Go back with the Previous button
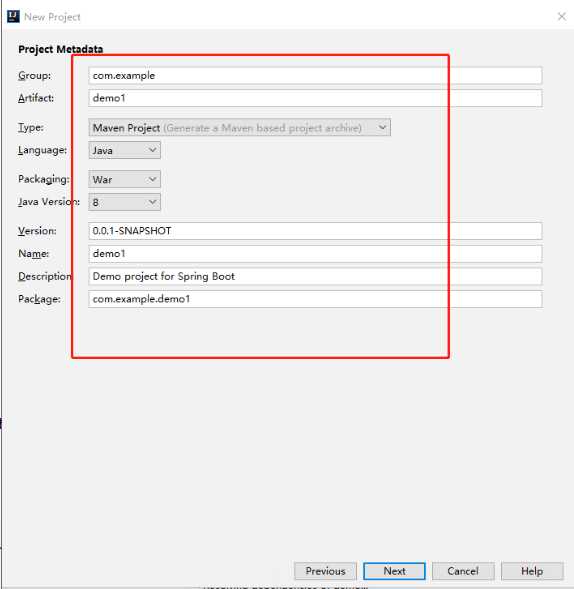 (325, 571)
